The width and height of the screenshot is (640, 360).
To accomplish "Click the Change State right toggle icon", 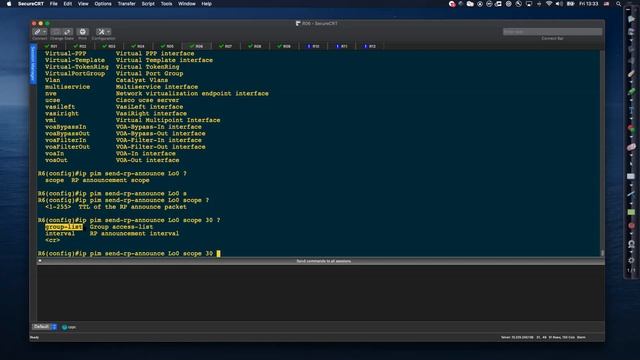I will tap(67, 32).
